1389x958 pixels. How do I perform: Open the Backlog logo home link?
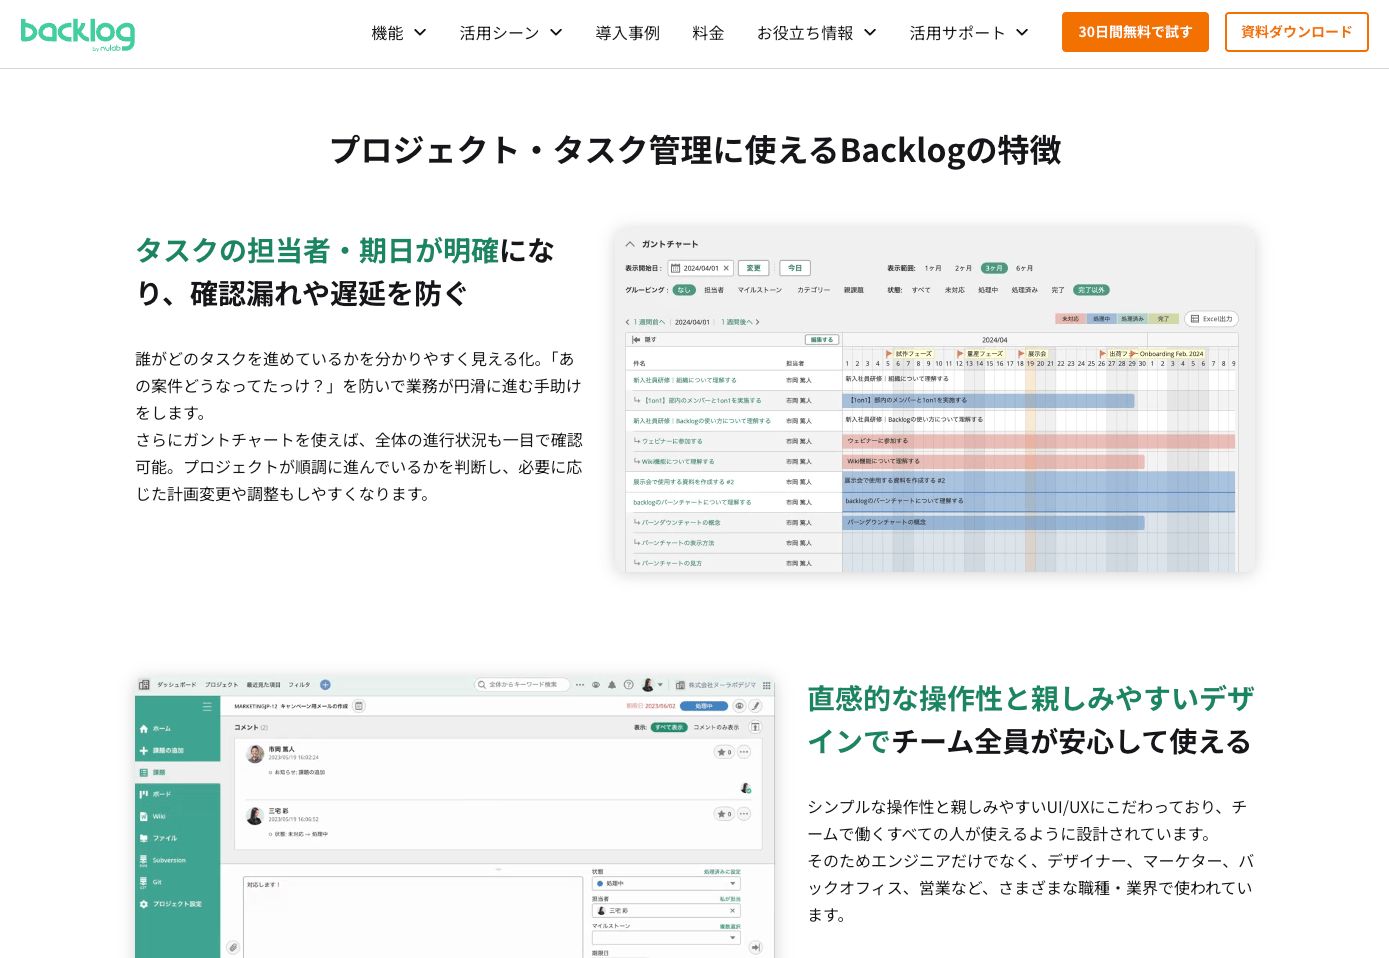pyautogui.click(x=78, y=33)
